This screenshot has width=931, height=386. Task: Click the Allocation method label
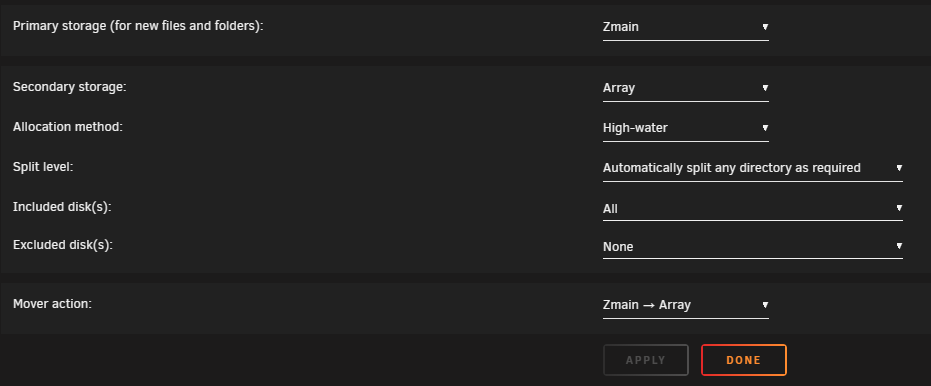pyautogui.click(x=68, y=126)
